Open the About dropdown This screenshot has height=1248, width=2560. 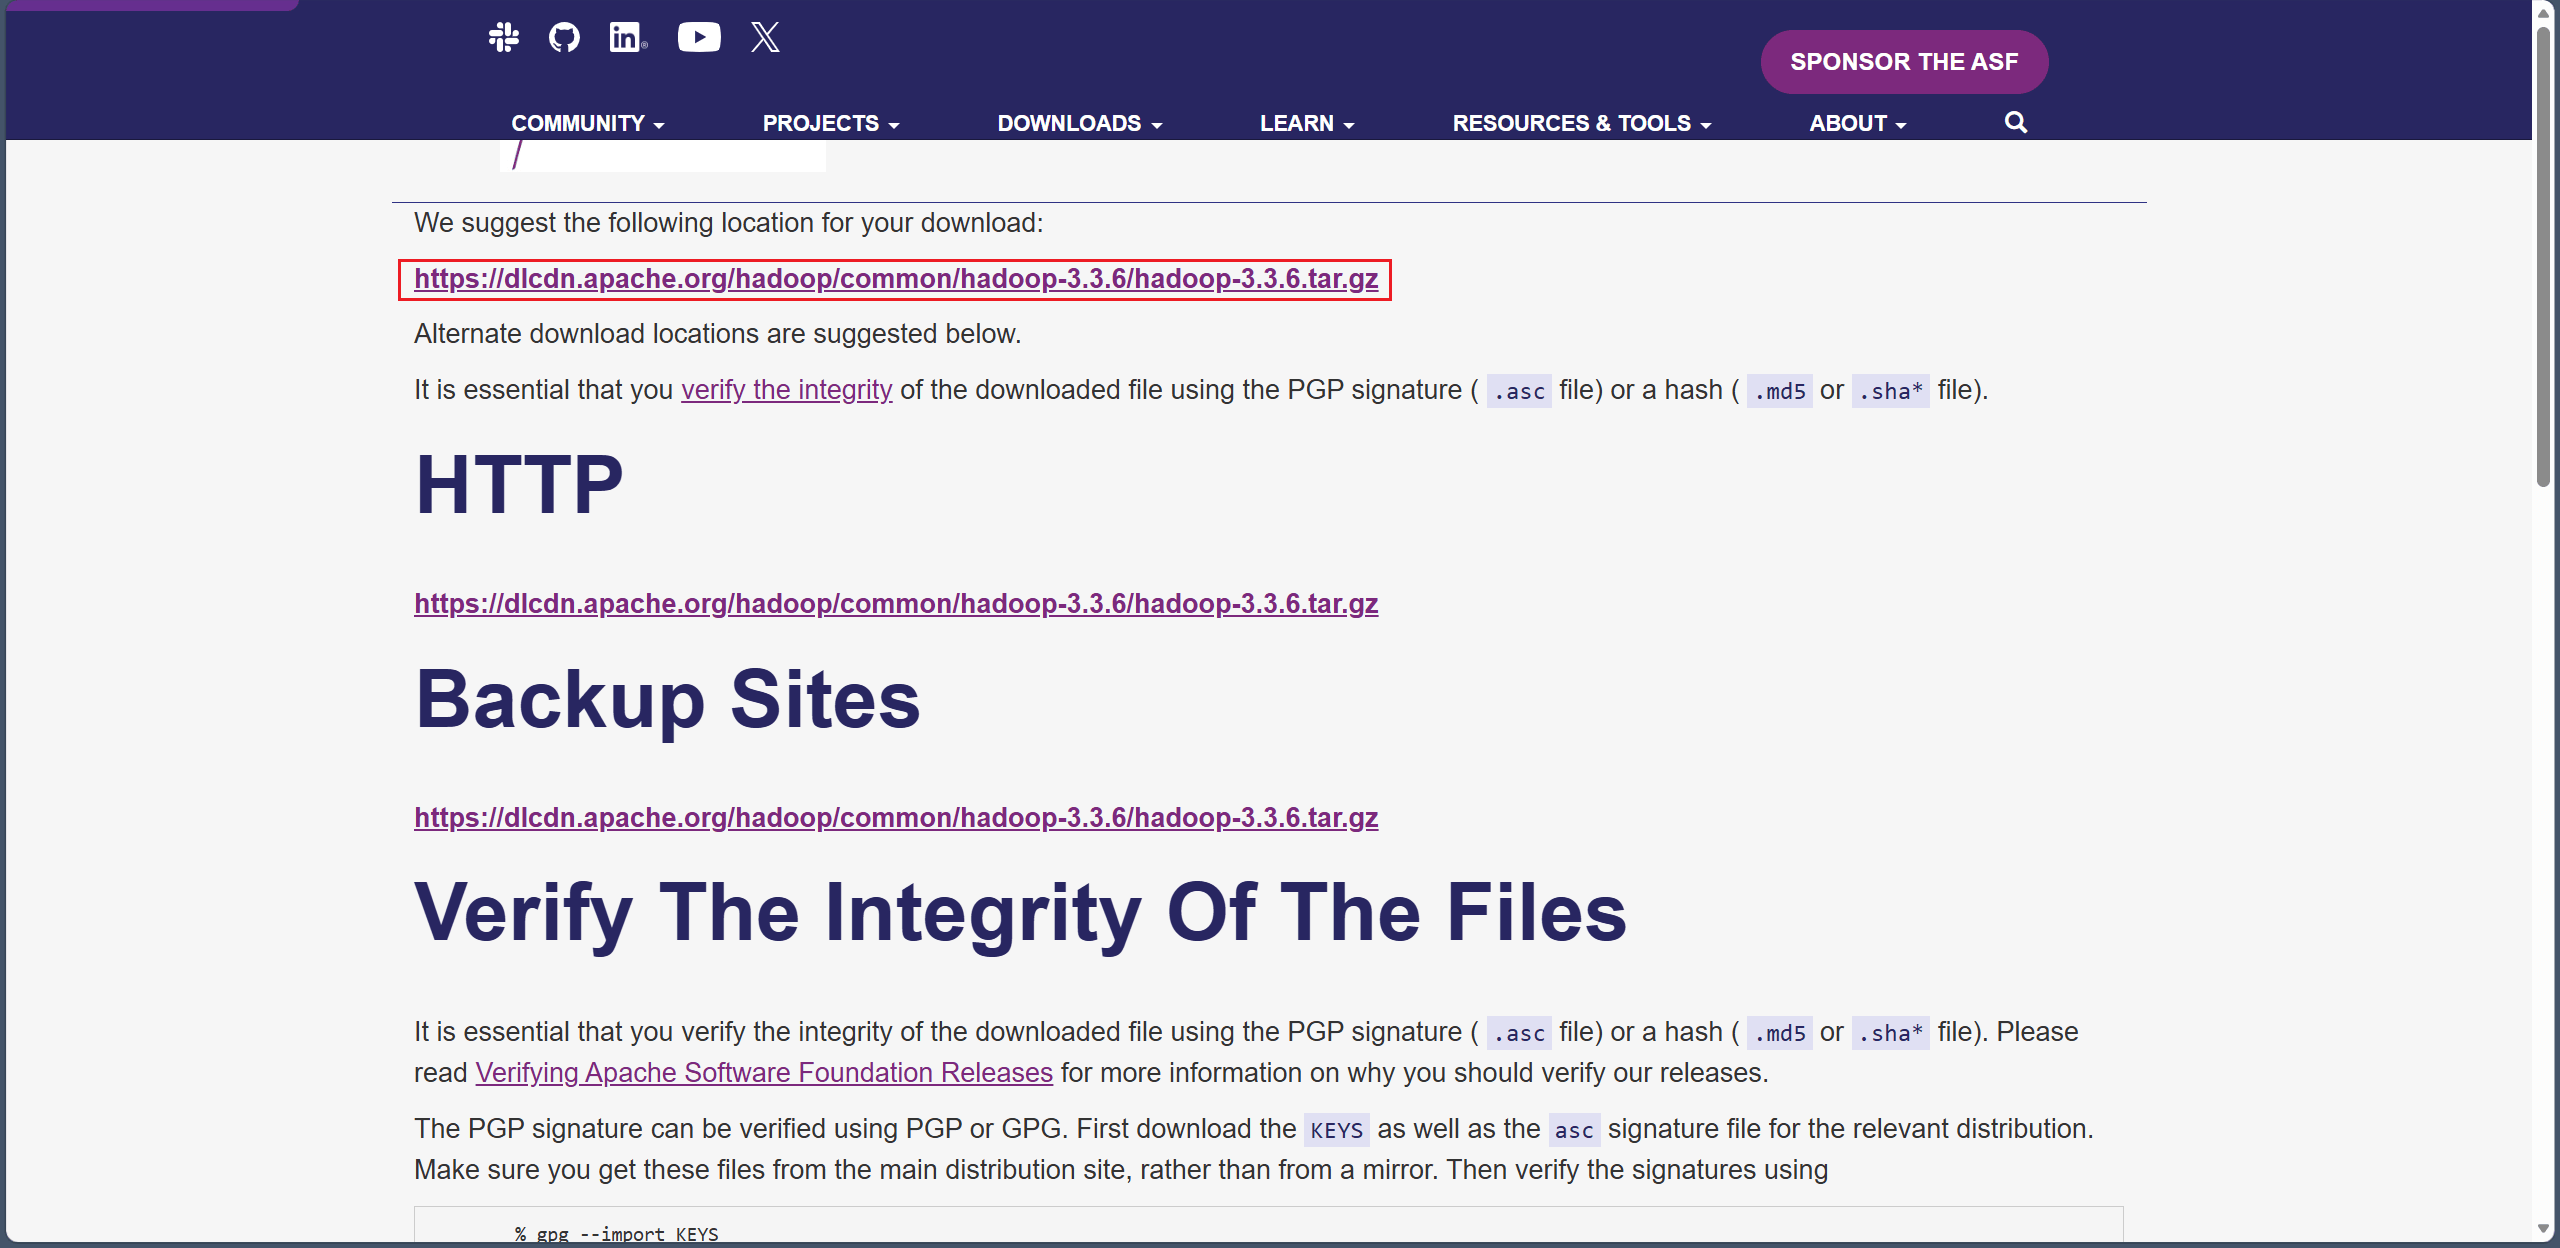pos(1858,123)
